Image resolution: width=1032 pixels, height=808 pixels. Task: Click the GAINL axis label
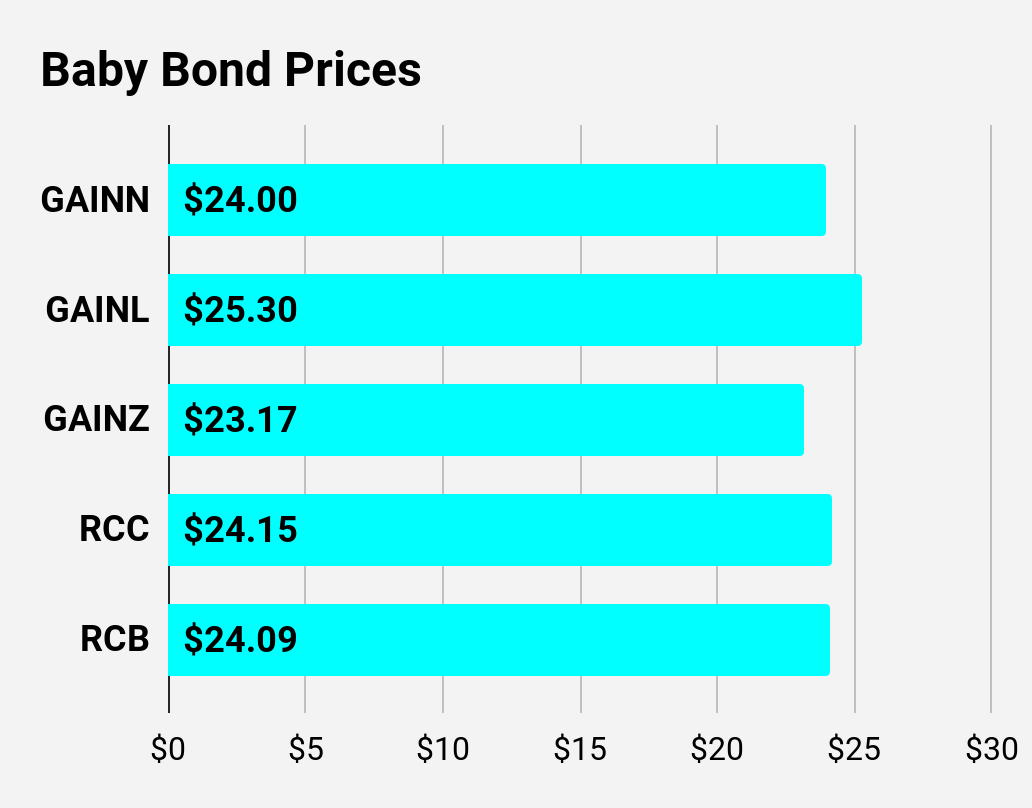pyautogui.click(x=97, y=310)
